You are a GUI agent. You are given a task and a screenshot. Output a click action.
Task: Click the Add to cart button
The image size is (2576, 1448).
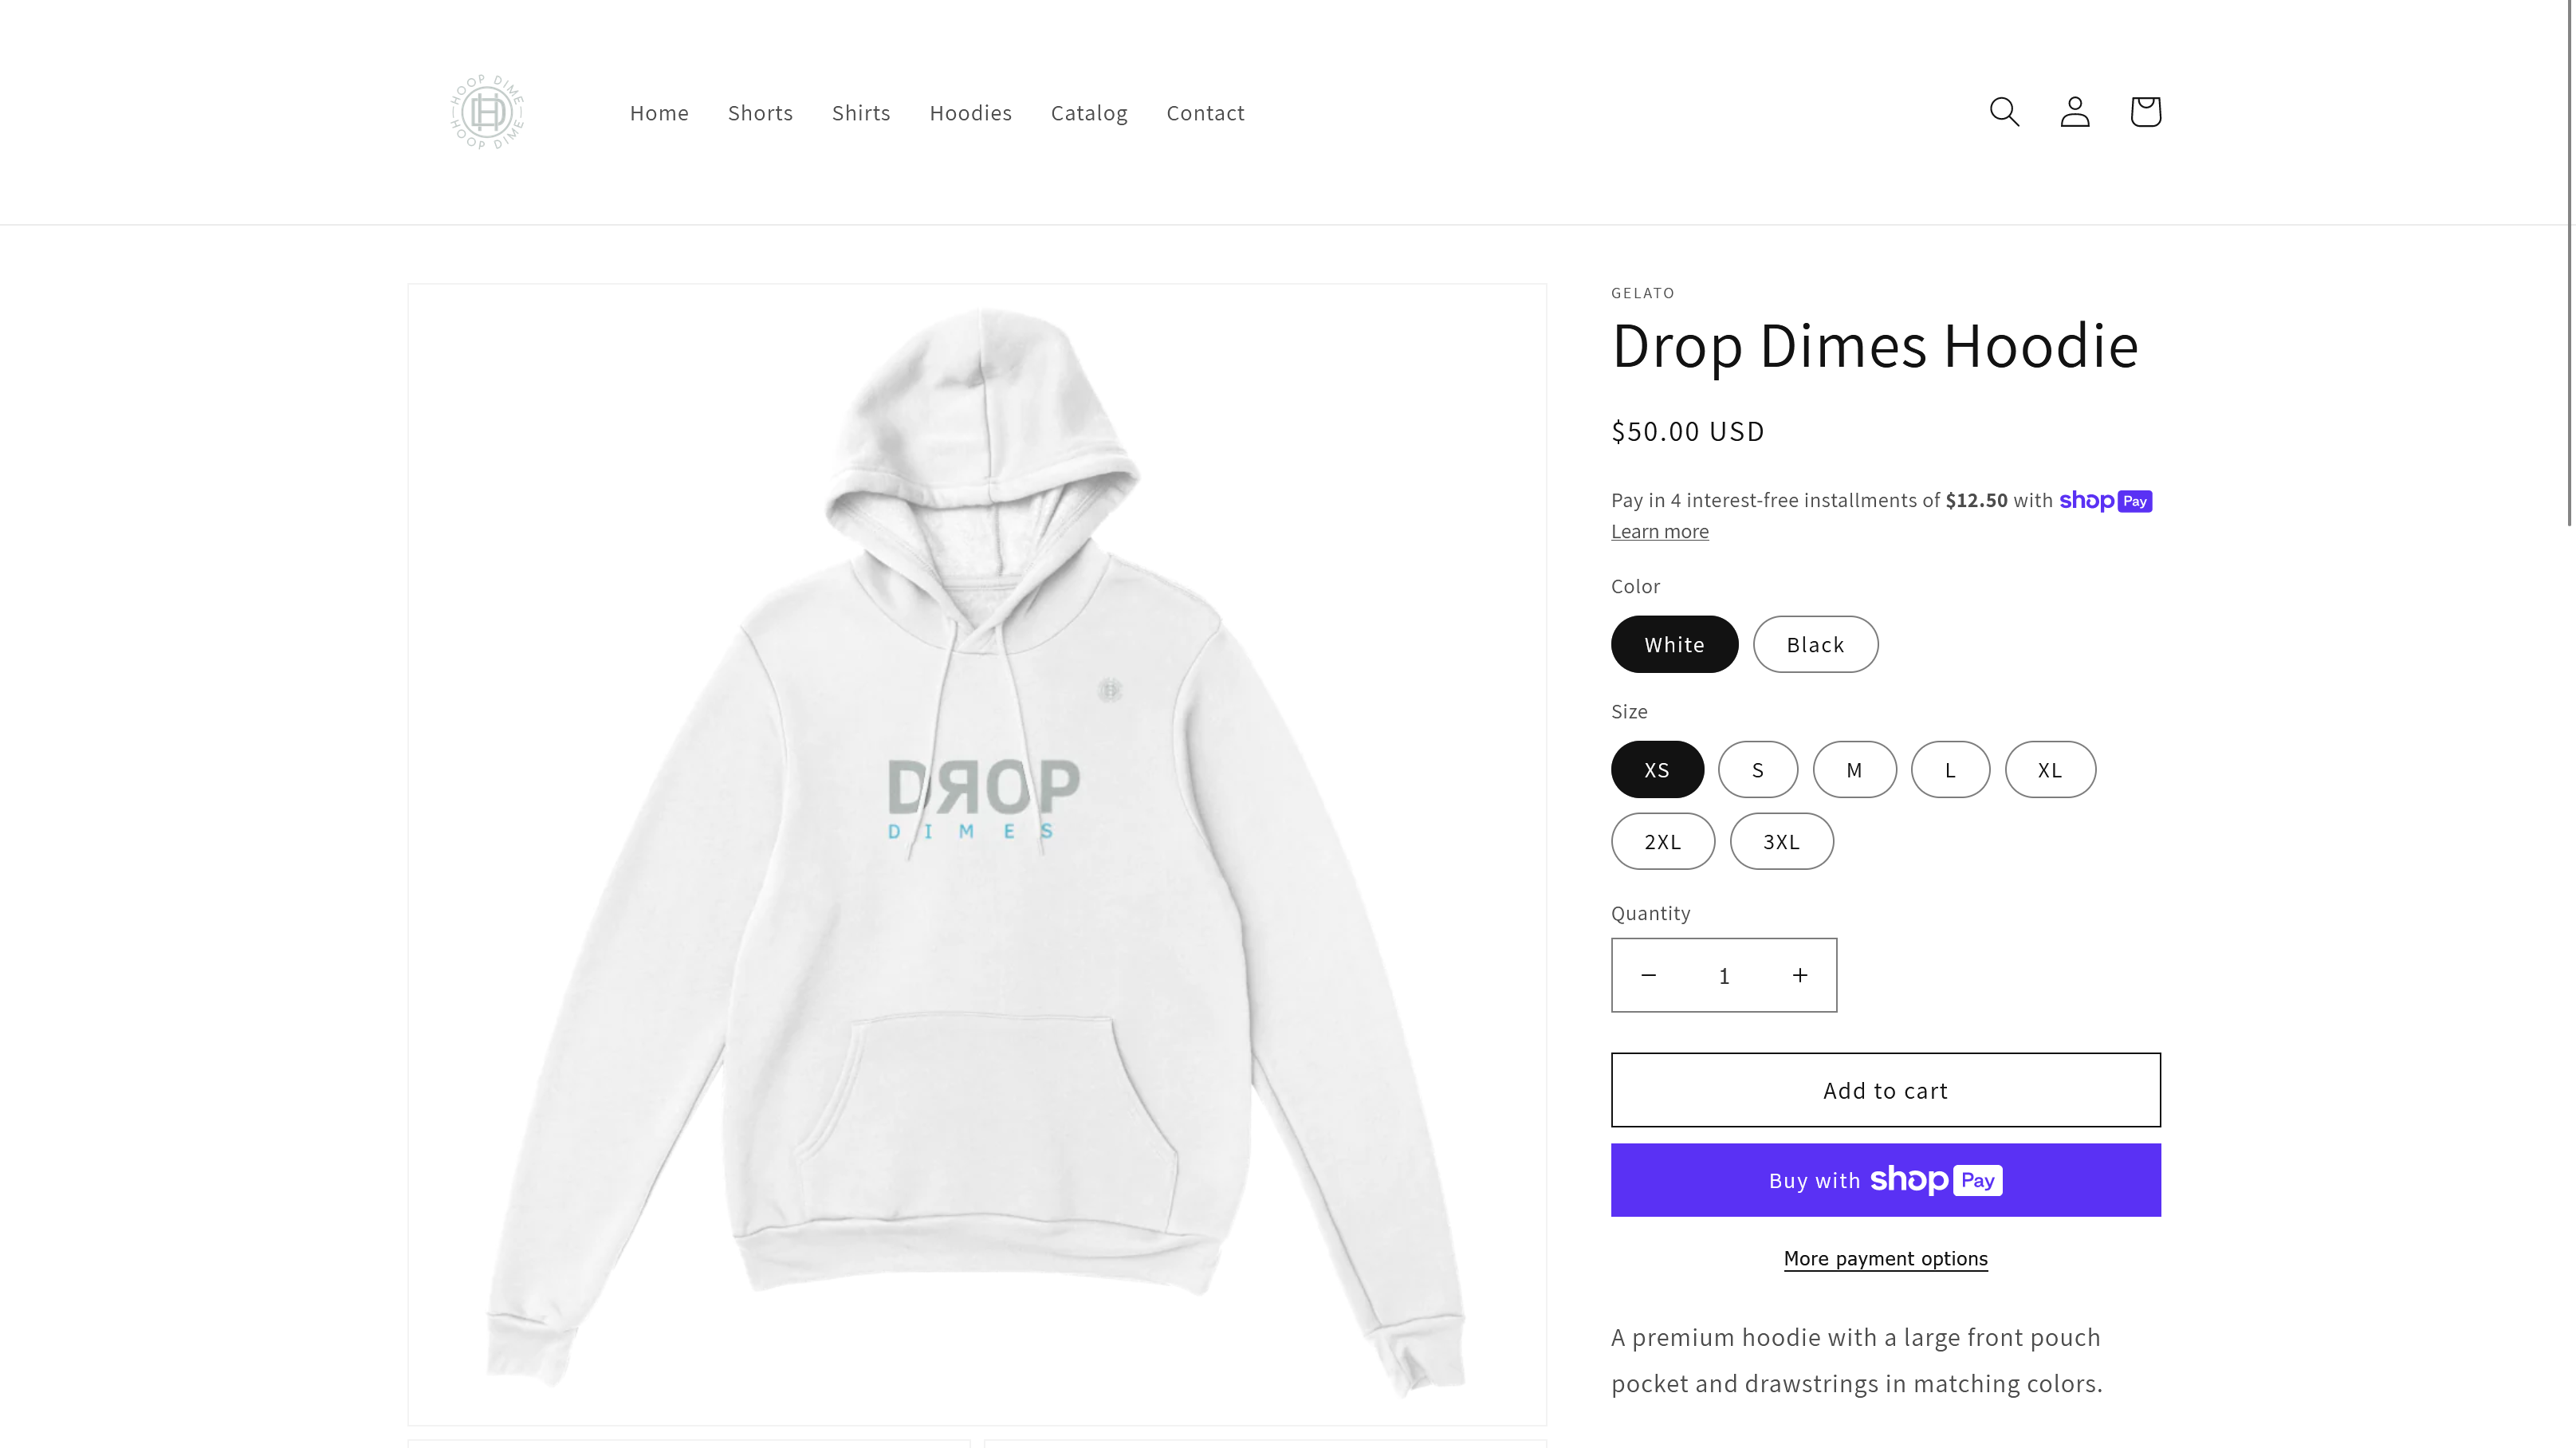tap(1885, 1090)
